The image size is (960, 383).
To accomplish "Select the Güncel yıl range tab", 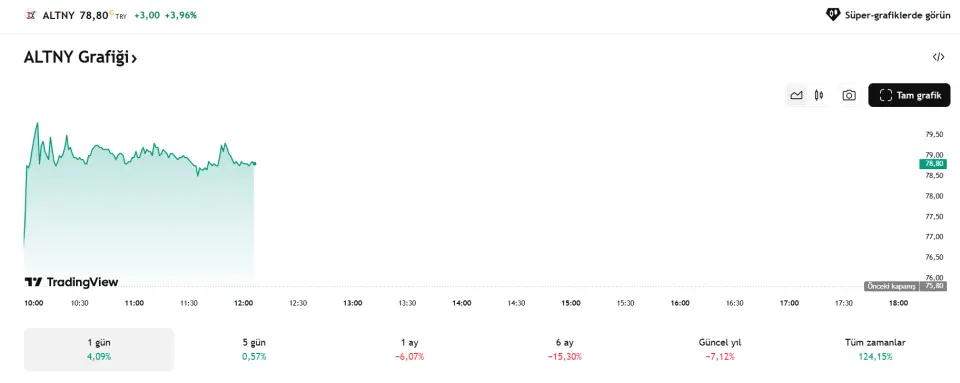I will [719, 349].
